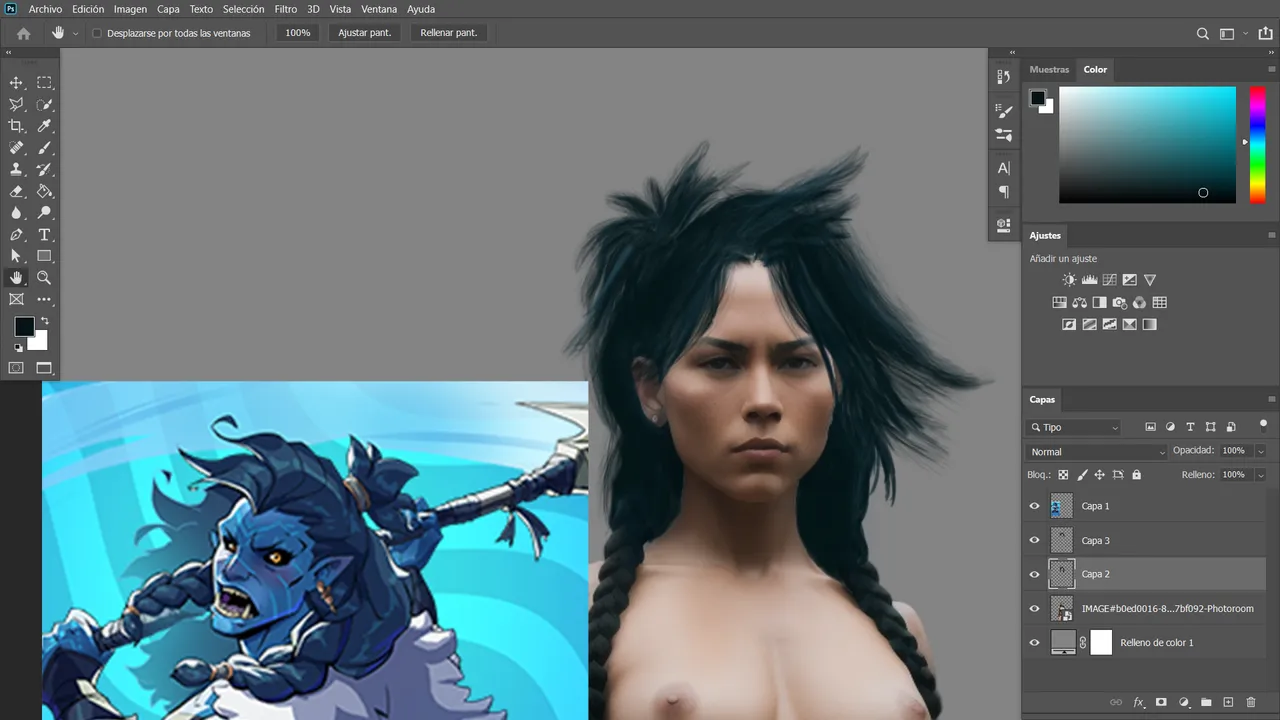Open the Edit Toolbar three-dots menu
The width and height of the screenshot is (1280, 720).
pyautogui.click(x=44, y=299)
